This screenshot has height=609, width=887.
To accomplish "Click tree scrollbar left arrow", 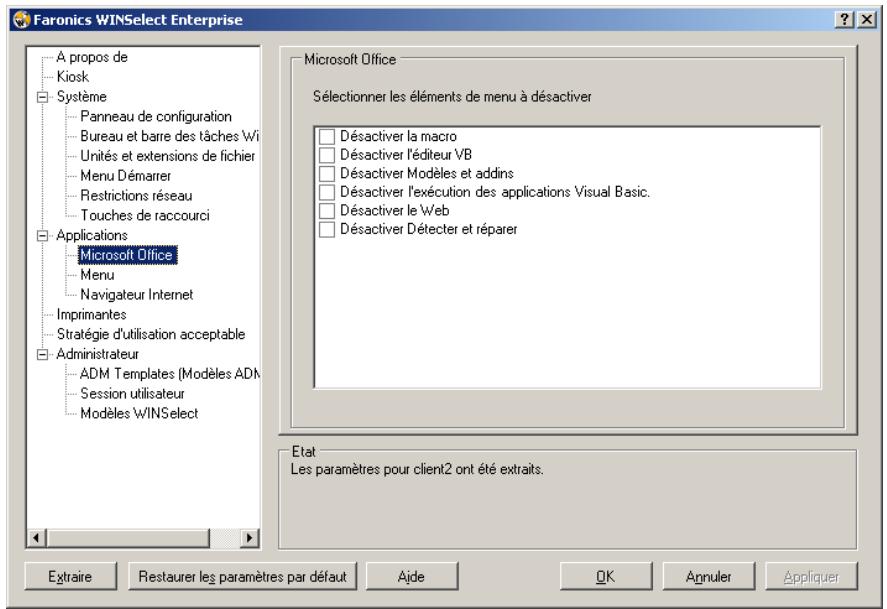I will (x=36, y=538).
